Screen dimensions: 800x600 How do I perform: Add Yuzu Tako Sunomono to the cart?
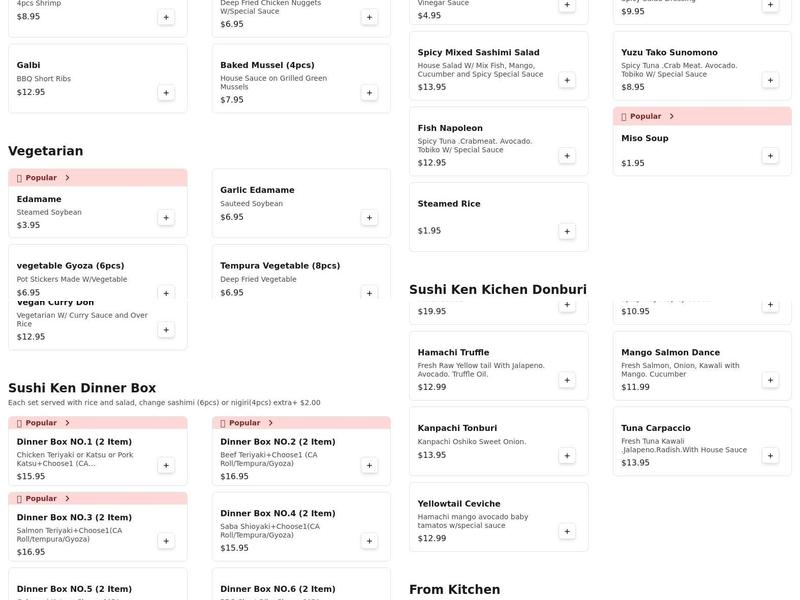point(769,77)
